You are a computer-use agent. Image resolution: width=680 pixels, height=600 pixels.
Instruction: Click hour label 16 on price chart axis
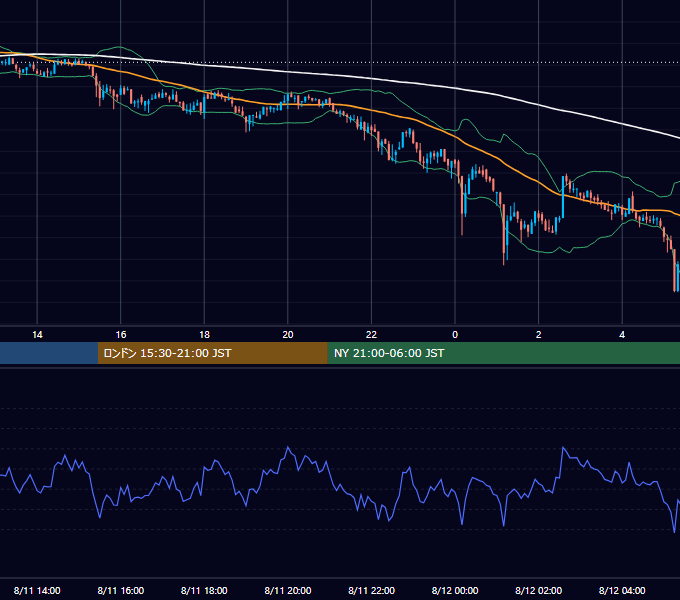click(121, 335)
